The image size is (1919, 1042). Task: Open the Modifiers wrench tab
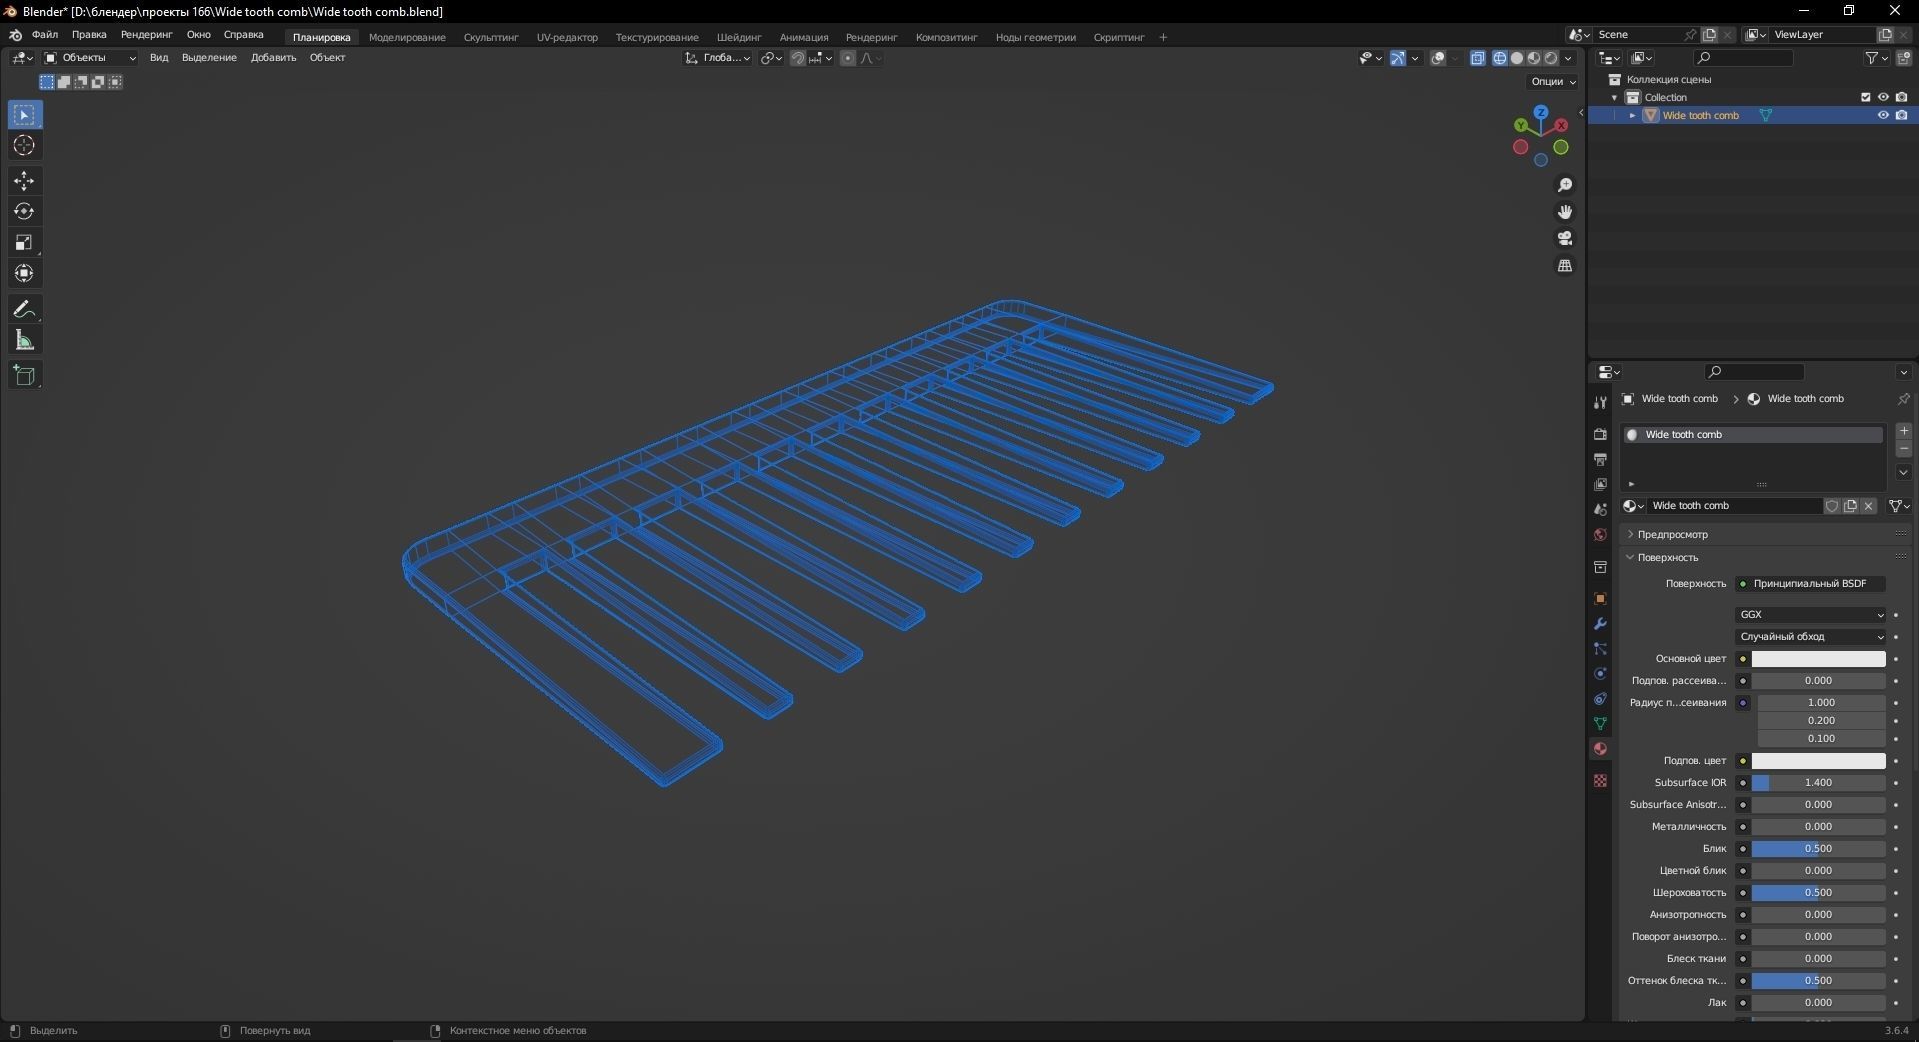(x=1600, y=624)
